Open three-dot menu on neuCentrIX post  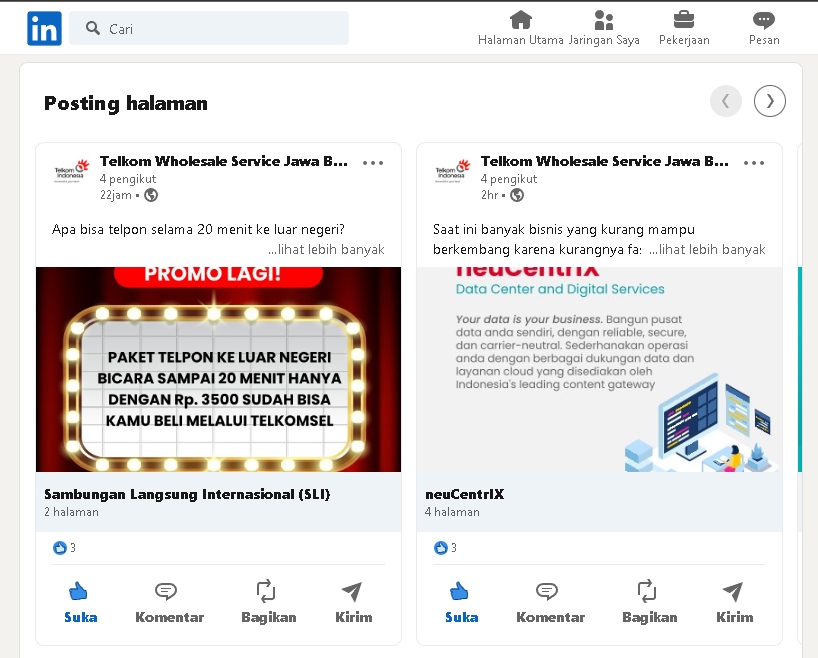pos(754,163)
